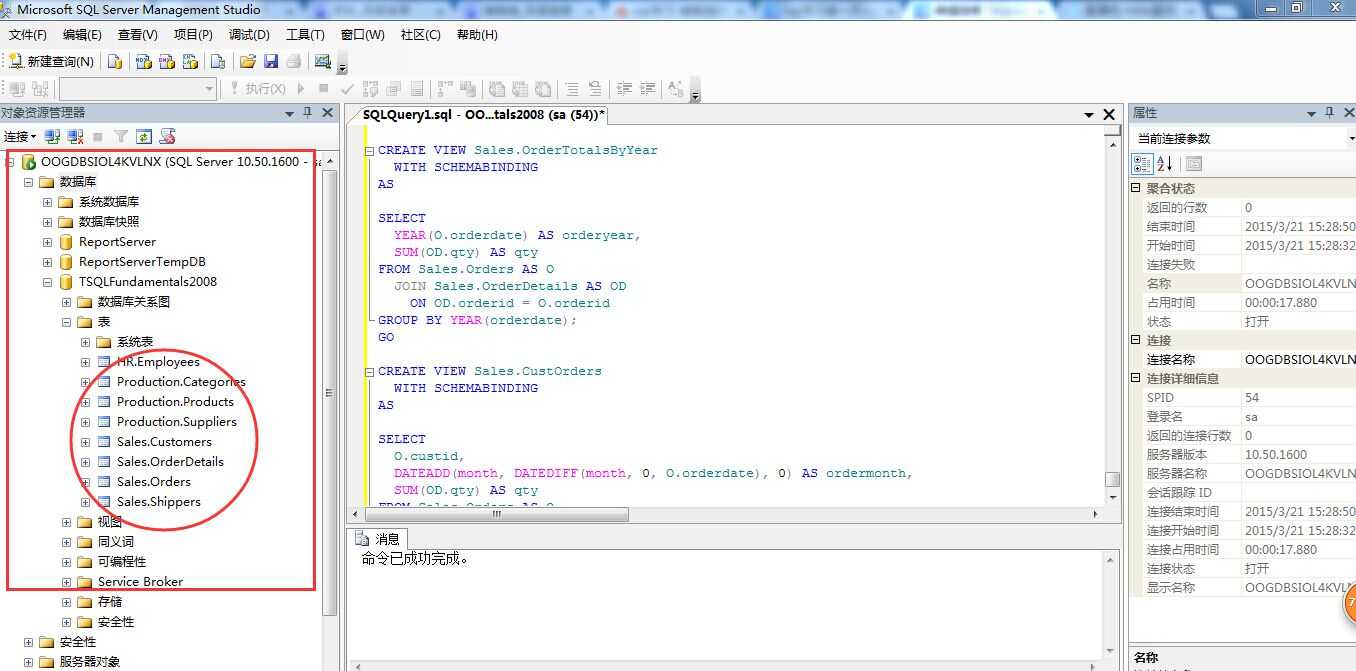Collapse the TSQLFundamentals2008 database node
Image resolution: width=1356 pixels, height=671 pixels.
(x=47, y=282)
